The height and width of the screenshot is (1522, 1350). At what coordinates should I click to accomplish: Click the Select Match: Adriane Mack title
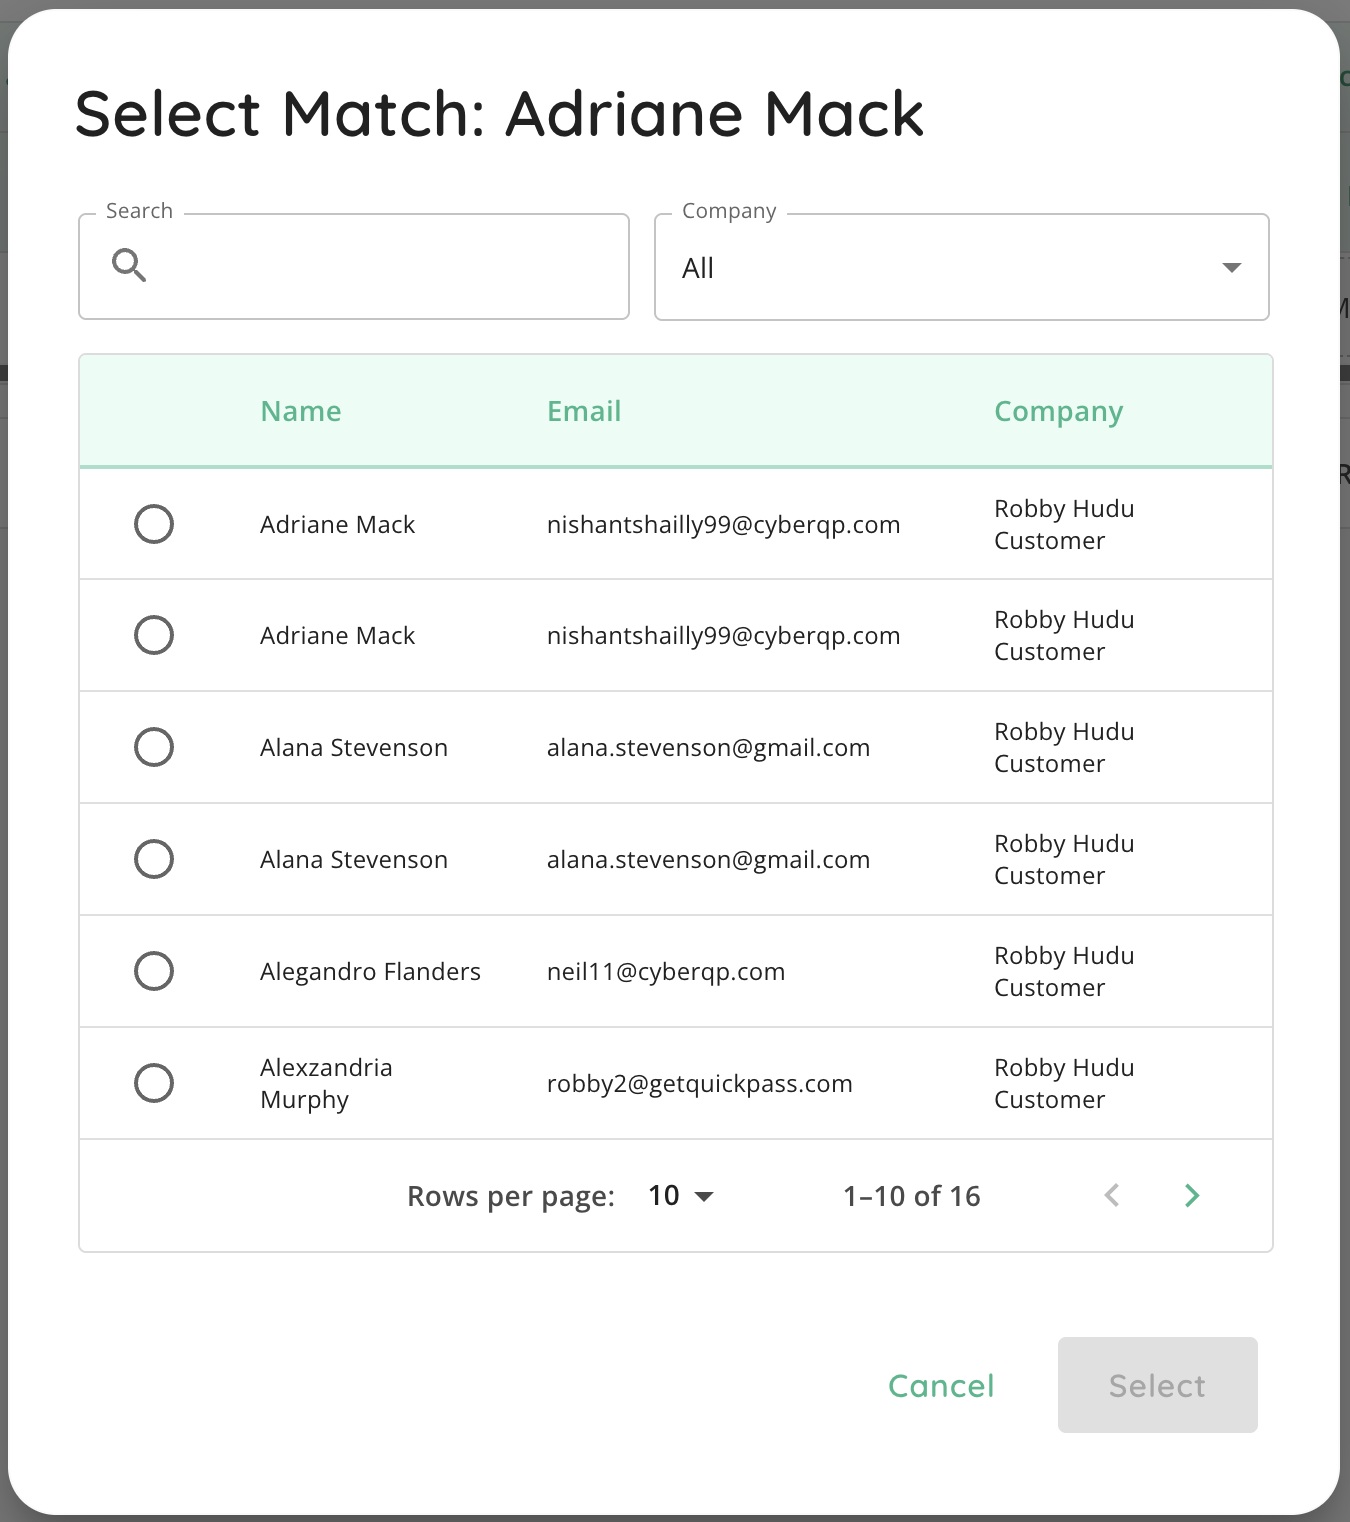(499, 113)
